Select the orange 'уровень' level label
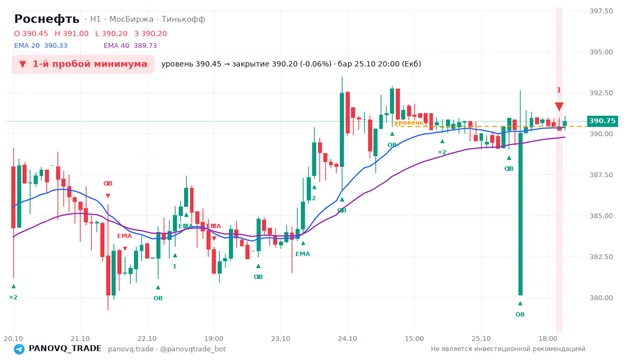Screen dimensions: 640x360 (x=409, y=122)
